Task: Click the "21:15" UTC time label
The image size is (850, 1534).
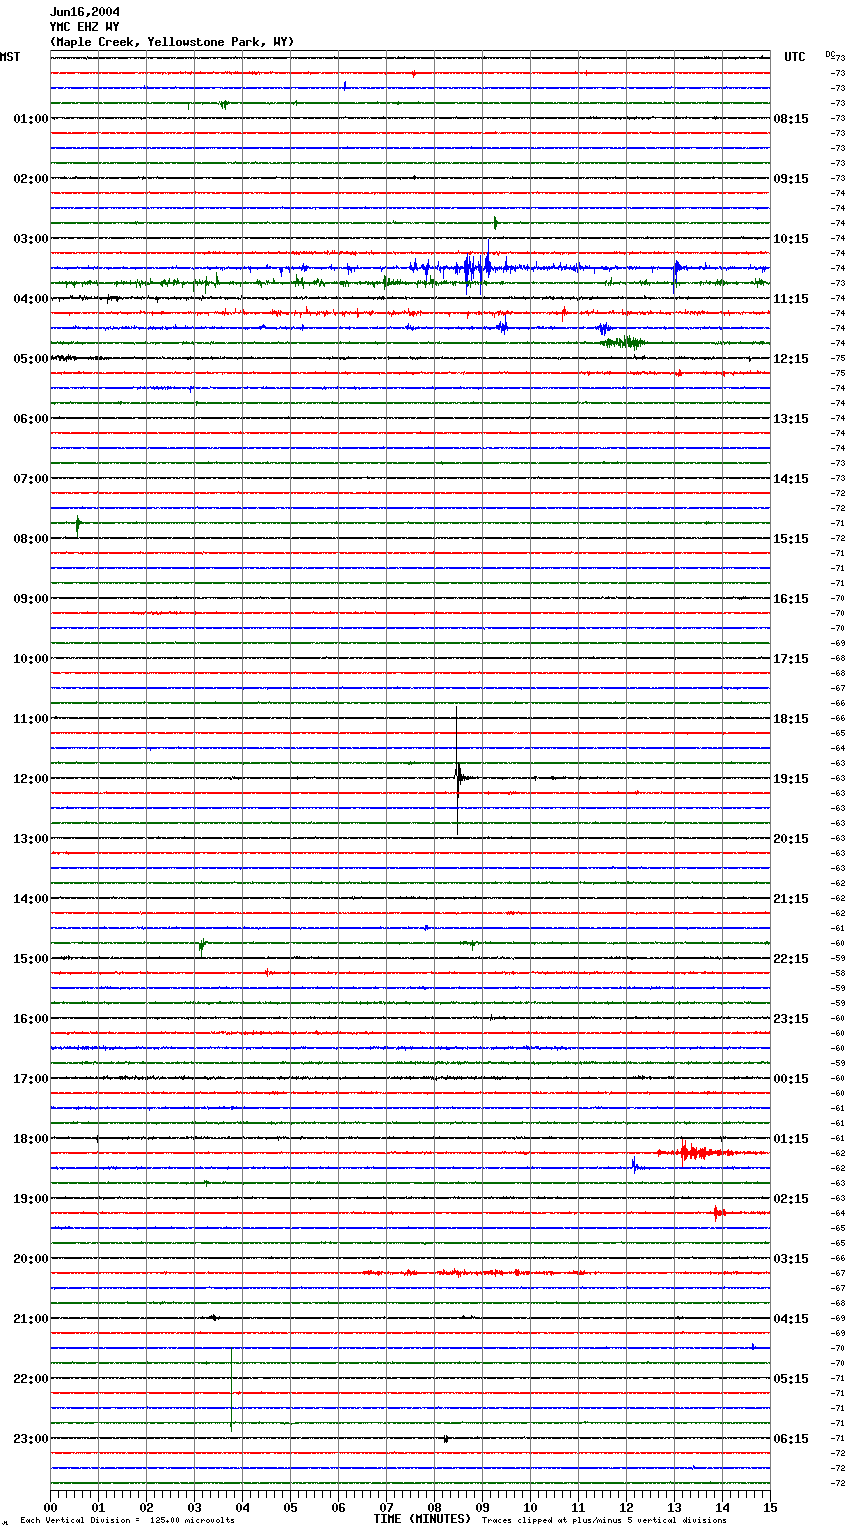Action: tap(791, 899)
